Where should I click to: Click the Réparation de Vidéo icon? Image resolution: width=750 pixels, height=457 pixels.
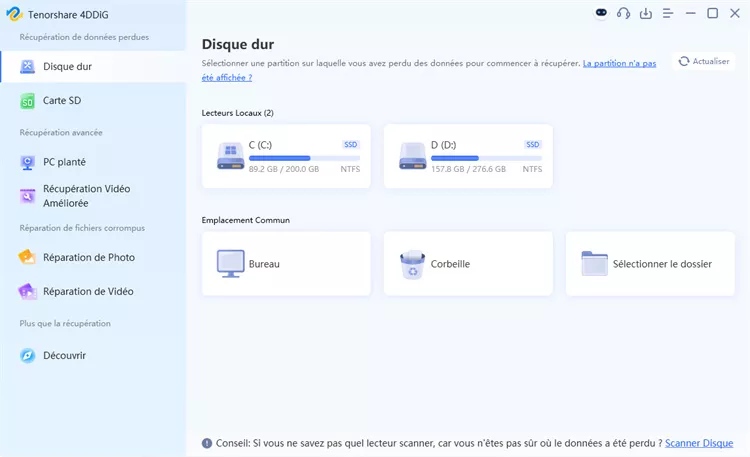(x=27, y=291)
